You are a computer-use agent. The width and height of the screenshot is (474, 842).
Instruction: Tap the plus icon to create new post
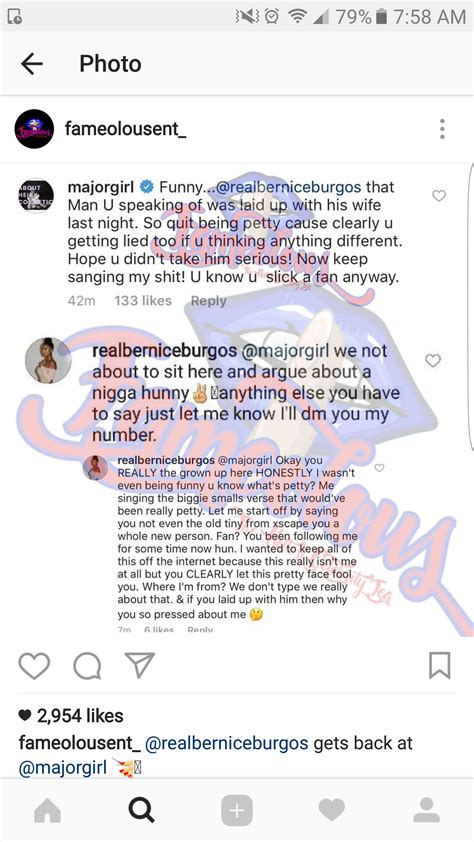[x=237, y=810]
